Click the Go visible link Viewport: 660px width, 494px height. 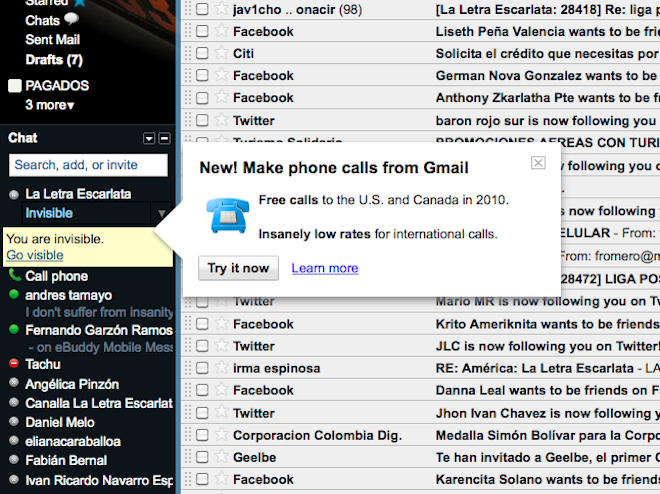click(34, 255)
